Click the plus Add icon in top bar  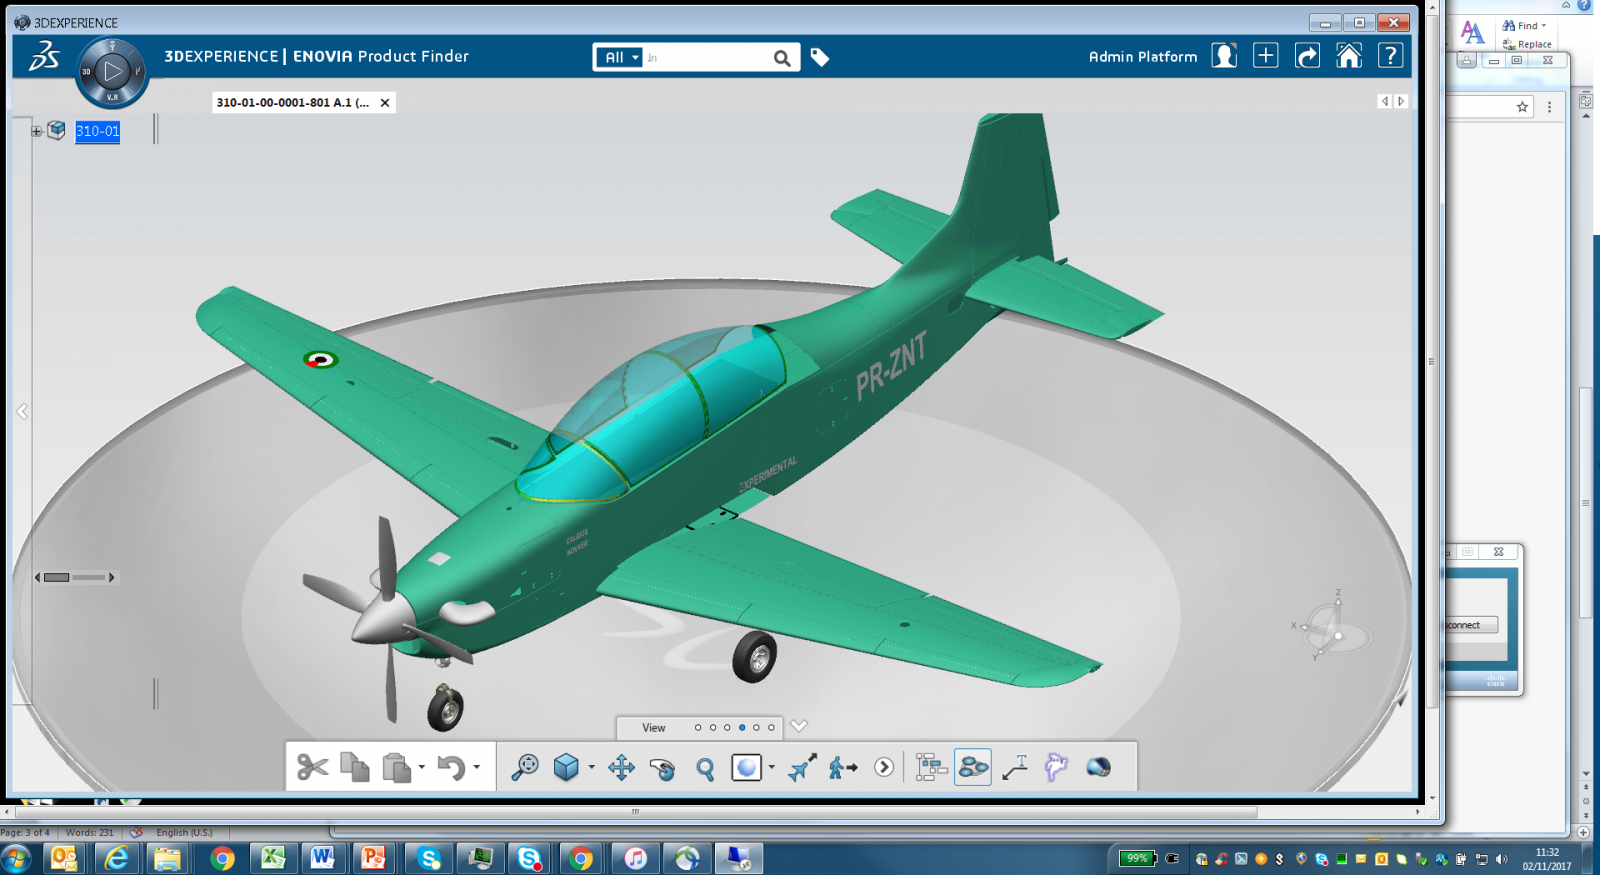pos(1266,56)
